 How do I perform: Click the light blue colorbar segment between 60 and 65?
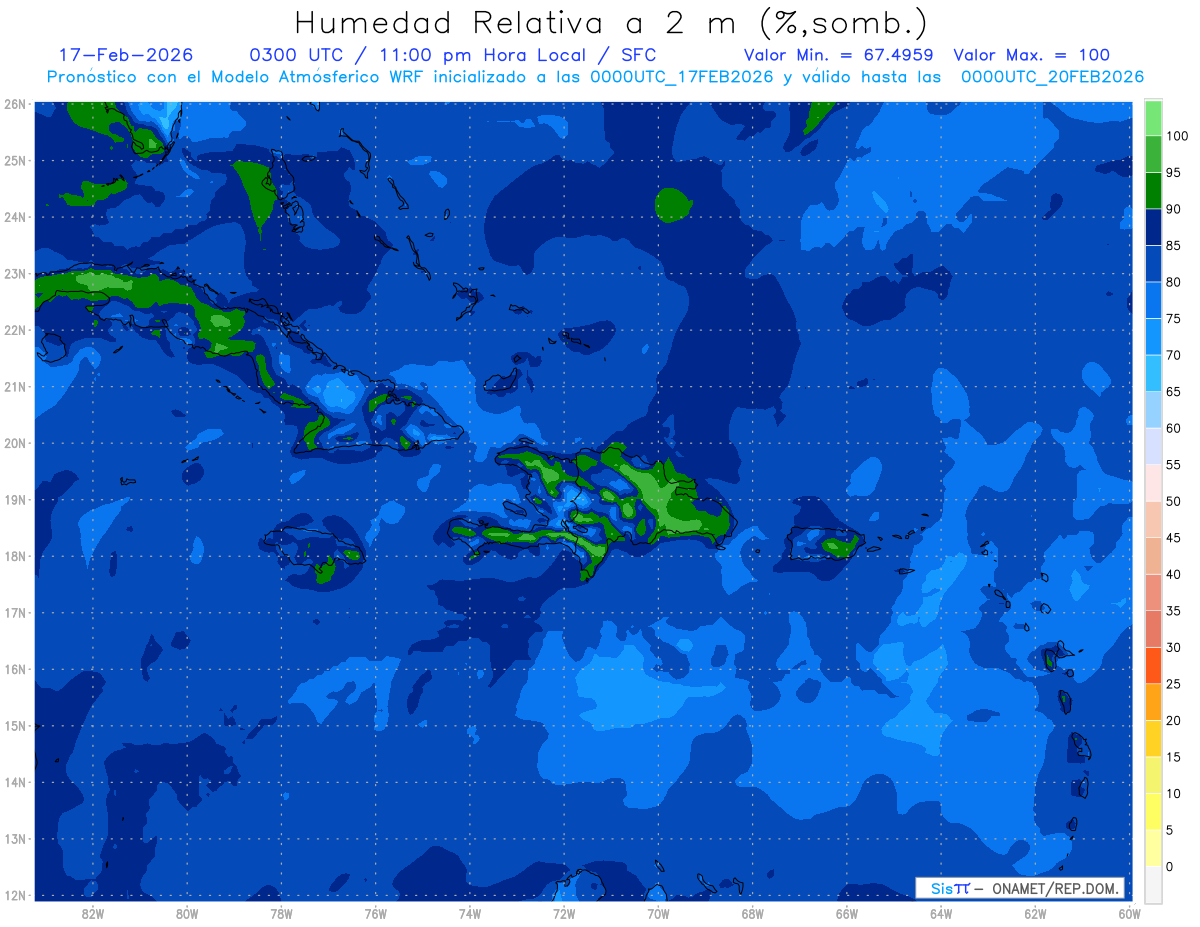1153,409
